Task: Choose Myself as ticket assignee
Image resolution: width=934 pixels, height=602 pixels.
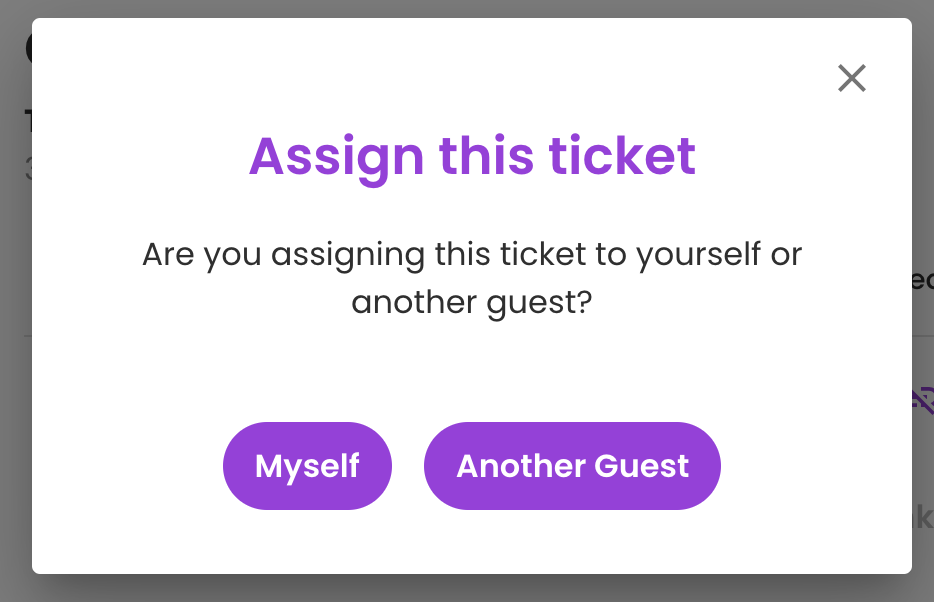Action: [307, 466]
